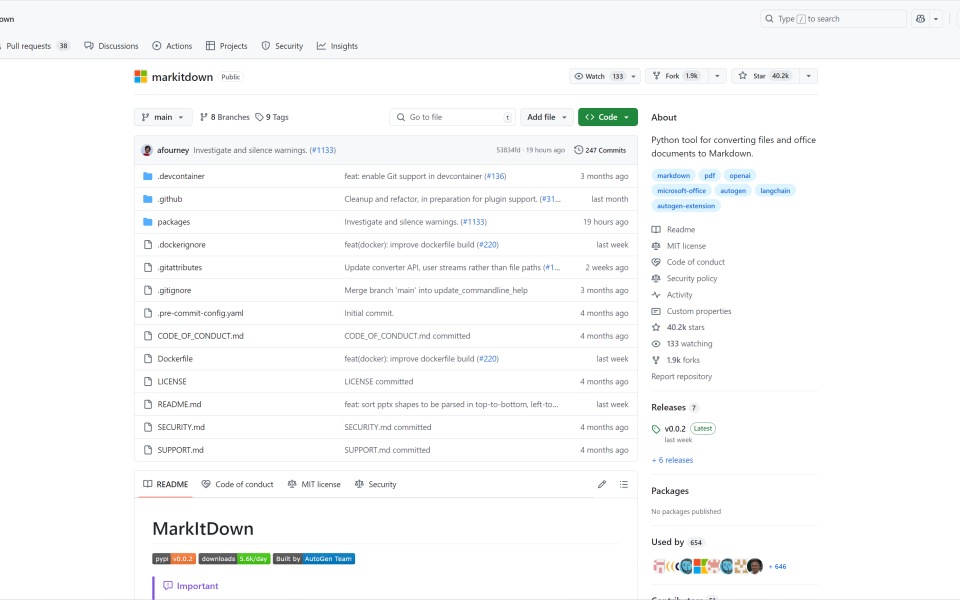Click the Go to file search field
Screen dimensions: 960x600
pos(452,117)
